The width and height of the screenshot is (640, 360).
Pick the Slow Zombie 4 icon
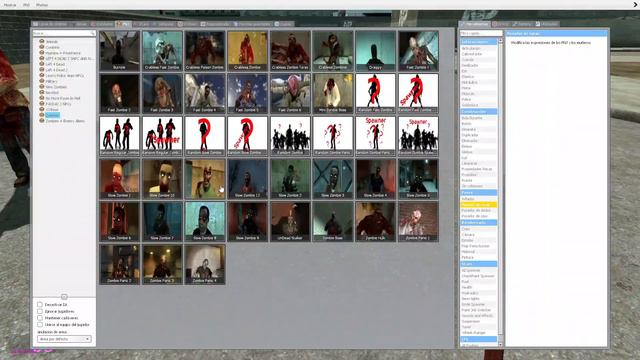pos(376,179)
